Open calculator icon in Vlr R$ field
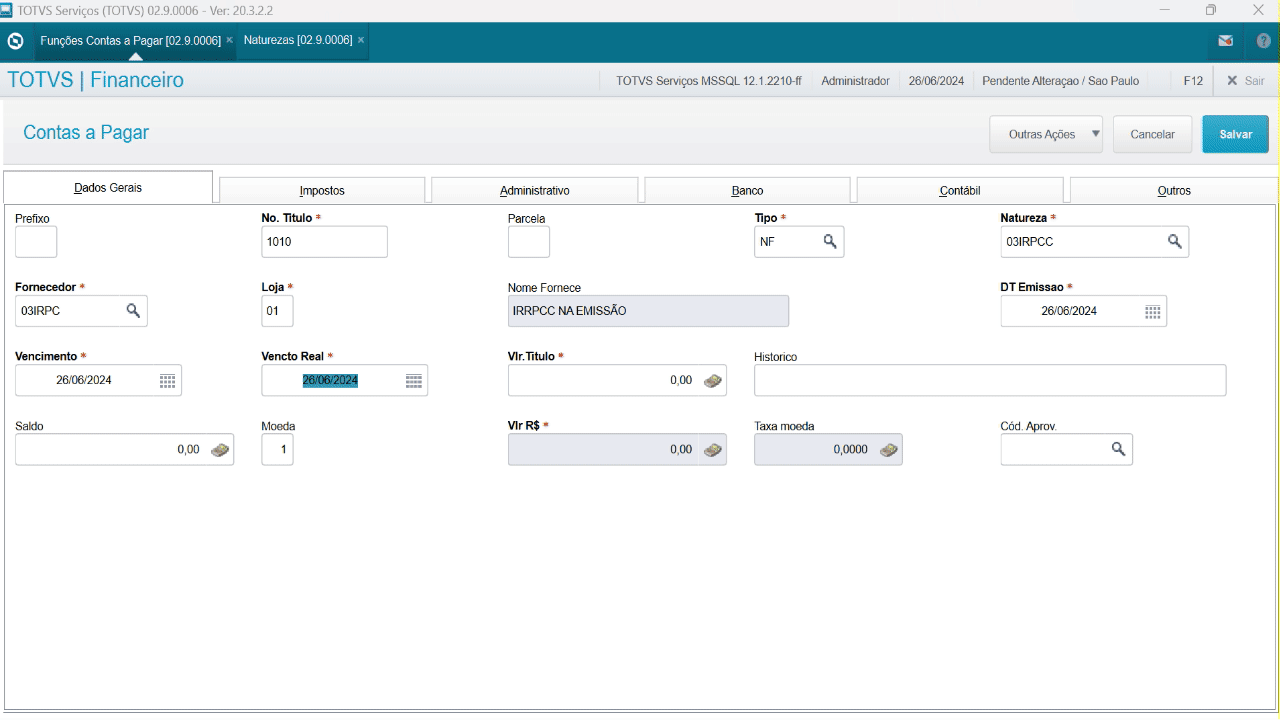This screenshot has width=1280, height=720. [713, 450]
